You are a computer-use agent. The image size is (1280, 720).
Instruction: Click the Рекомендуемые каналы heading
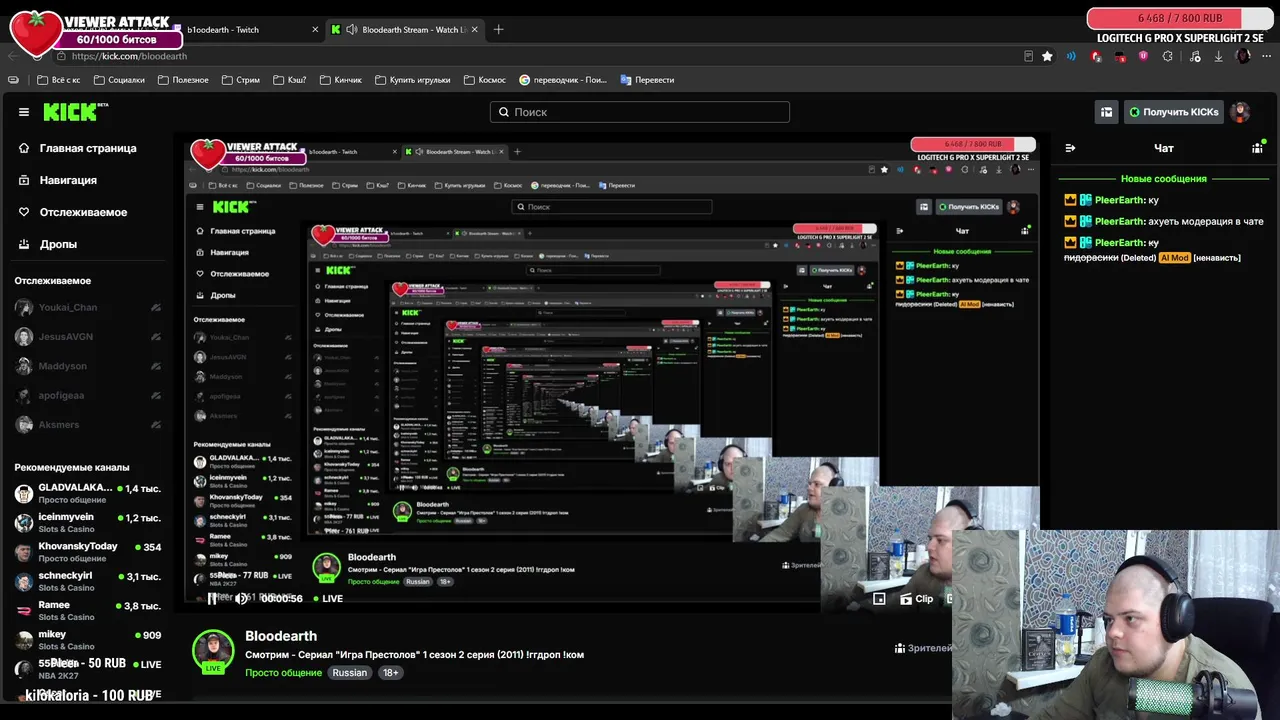point(72,467)
